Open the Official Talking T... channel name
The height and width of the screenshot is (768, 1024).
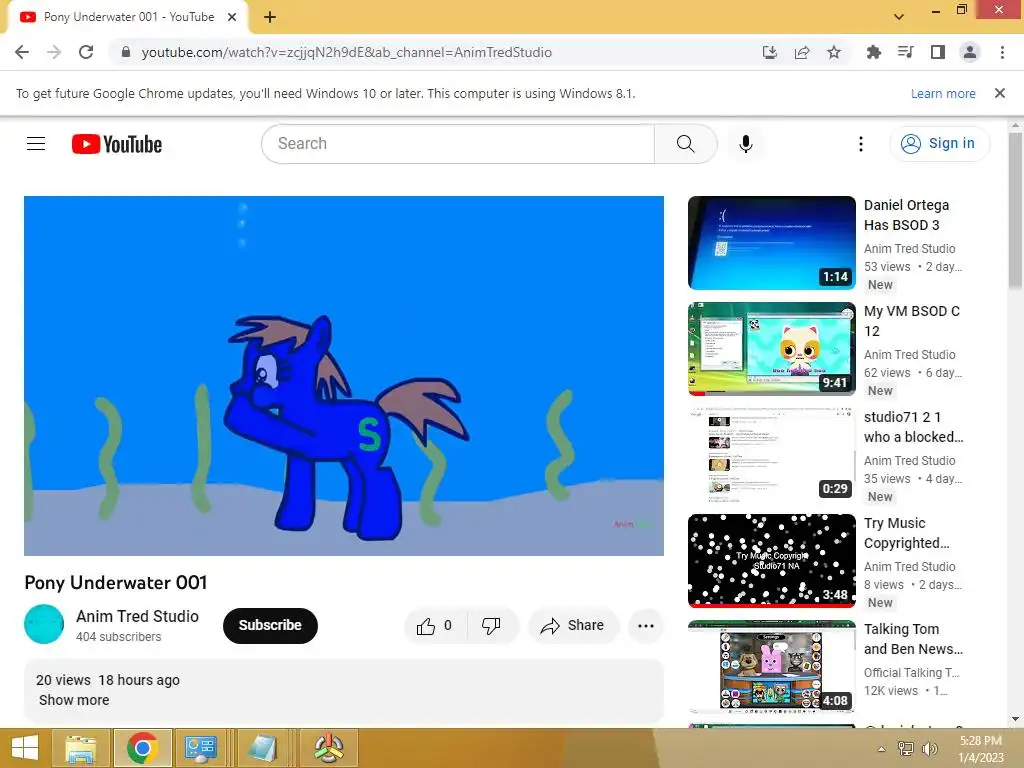tap(912, 673)
